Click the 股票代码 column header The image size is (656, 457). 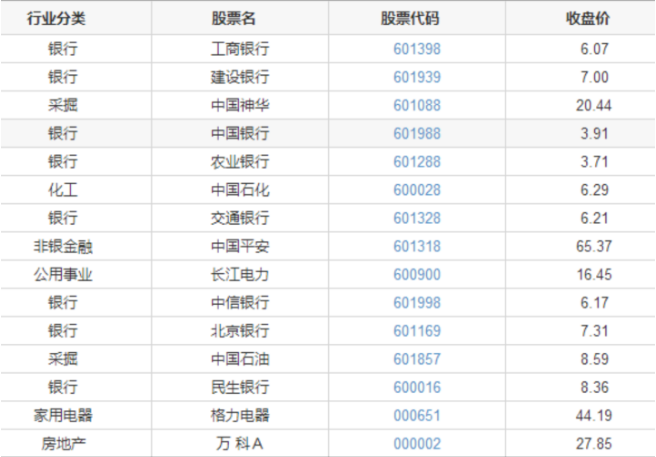[410, 18]
